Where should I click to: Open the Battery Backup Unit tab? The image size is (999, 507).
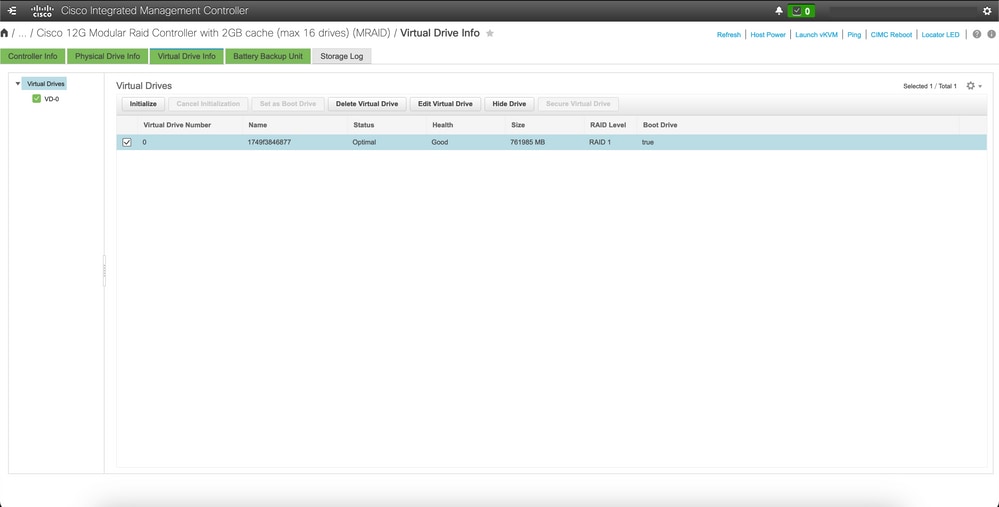pos(268,56)
